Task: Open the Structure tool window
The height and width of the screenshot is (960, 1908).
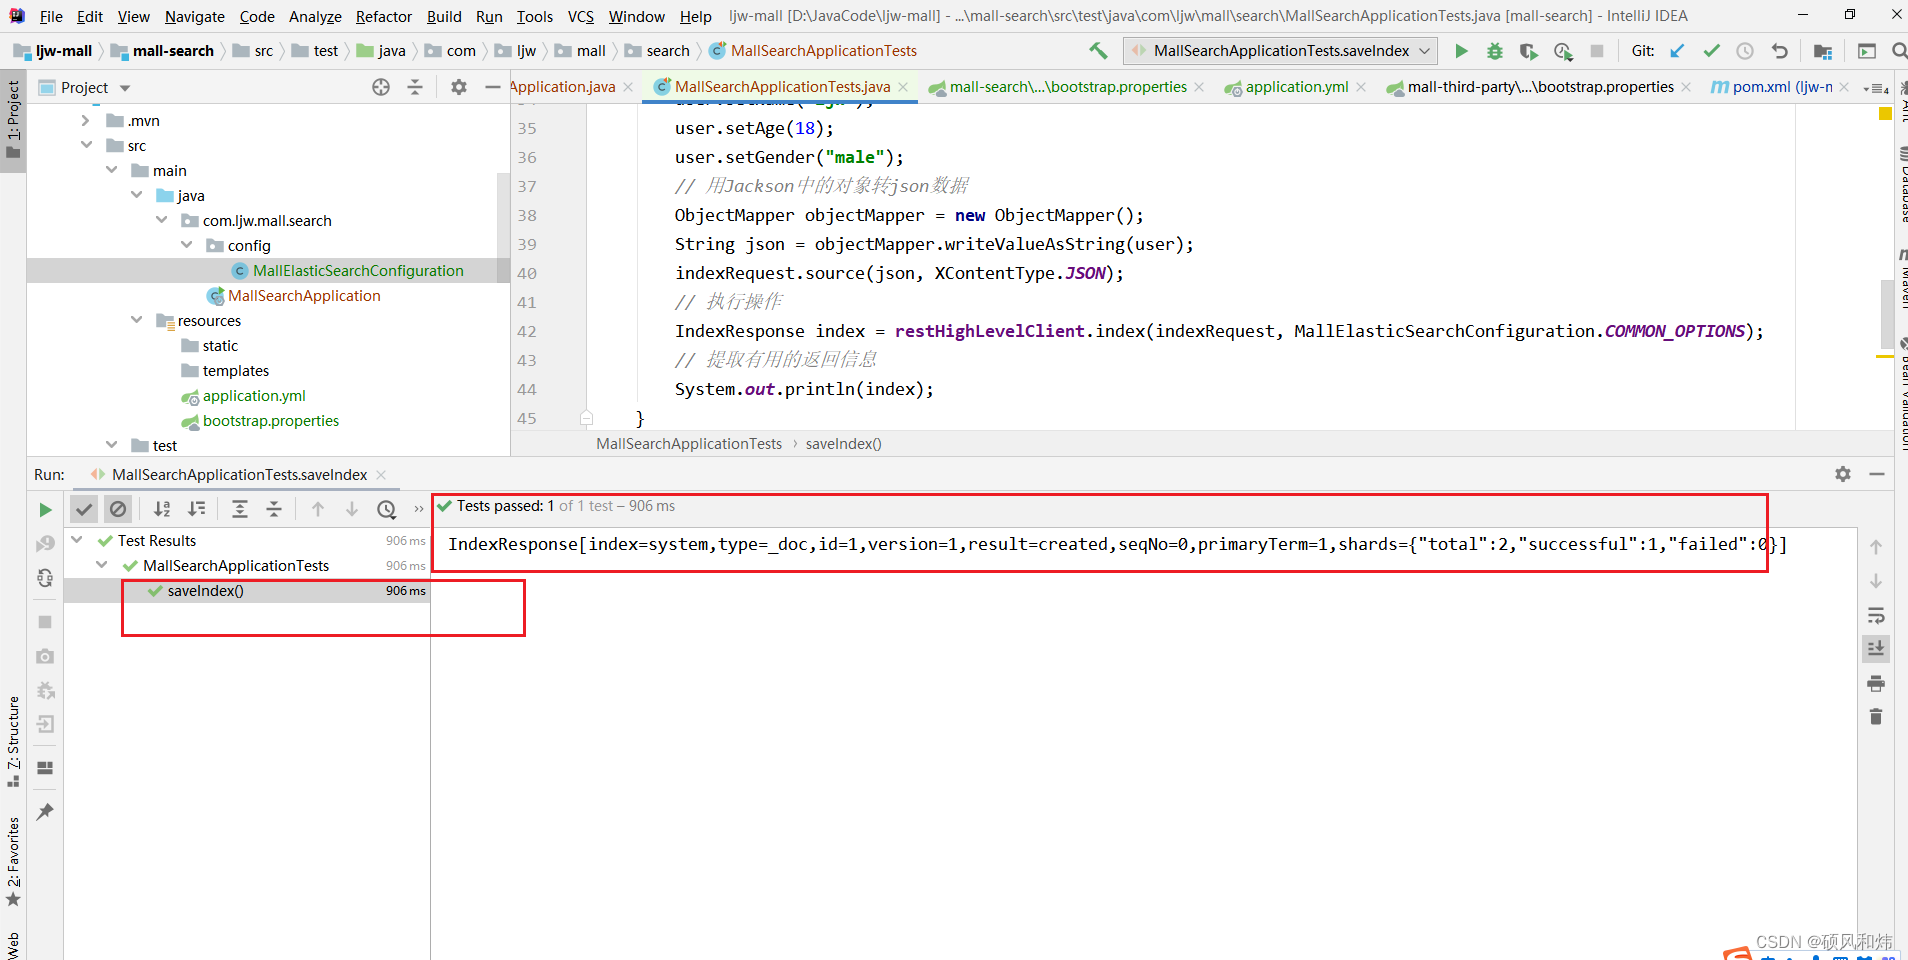Action: (13, 741)
